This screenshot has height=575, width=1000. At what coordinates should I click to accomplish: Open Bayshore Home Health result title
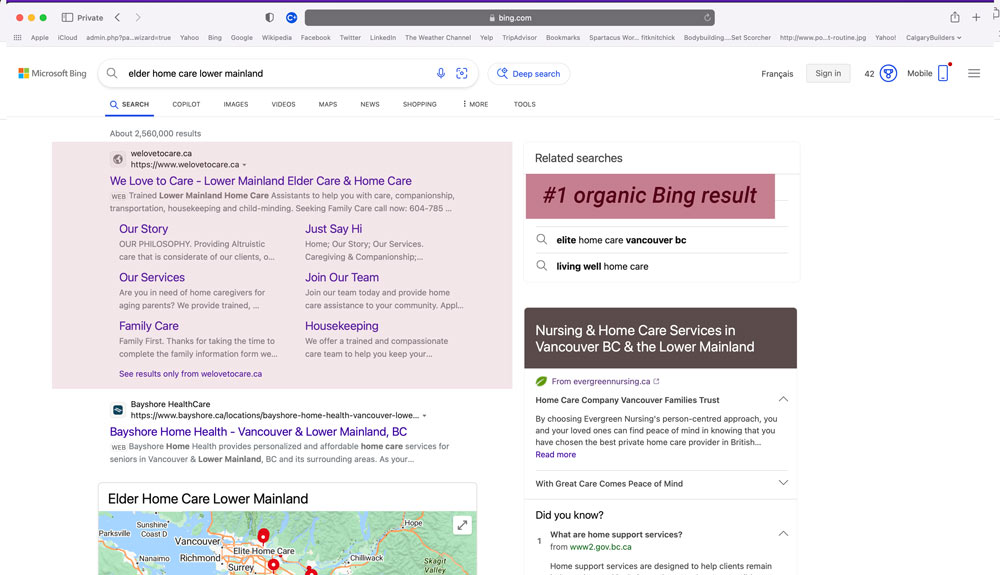point(258,432)
